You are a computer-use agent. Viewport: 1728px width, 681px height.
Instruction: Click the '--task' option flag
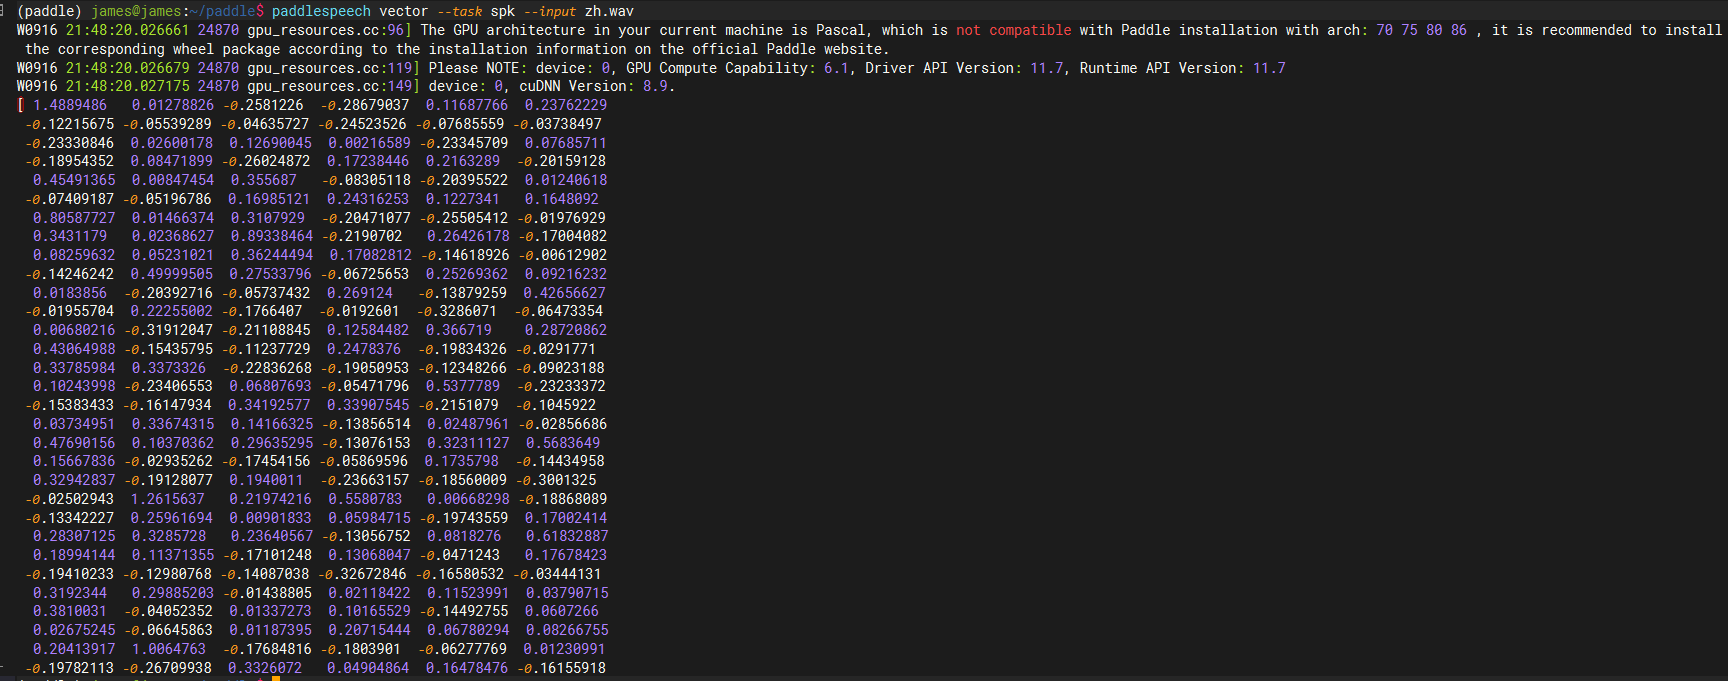(x=460, y=11)
